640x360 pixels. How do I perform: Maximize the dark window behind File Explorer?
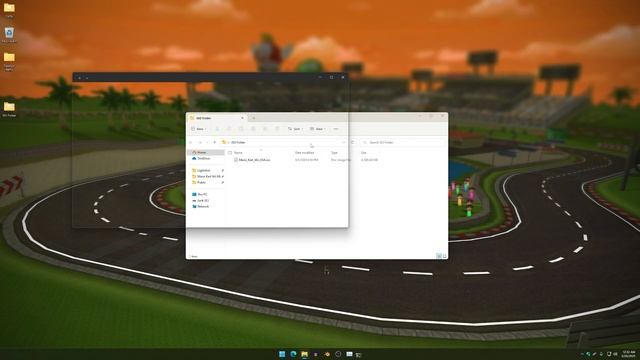coord(331,77)
